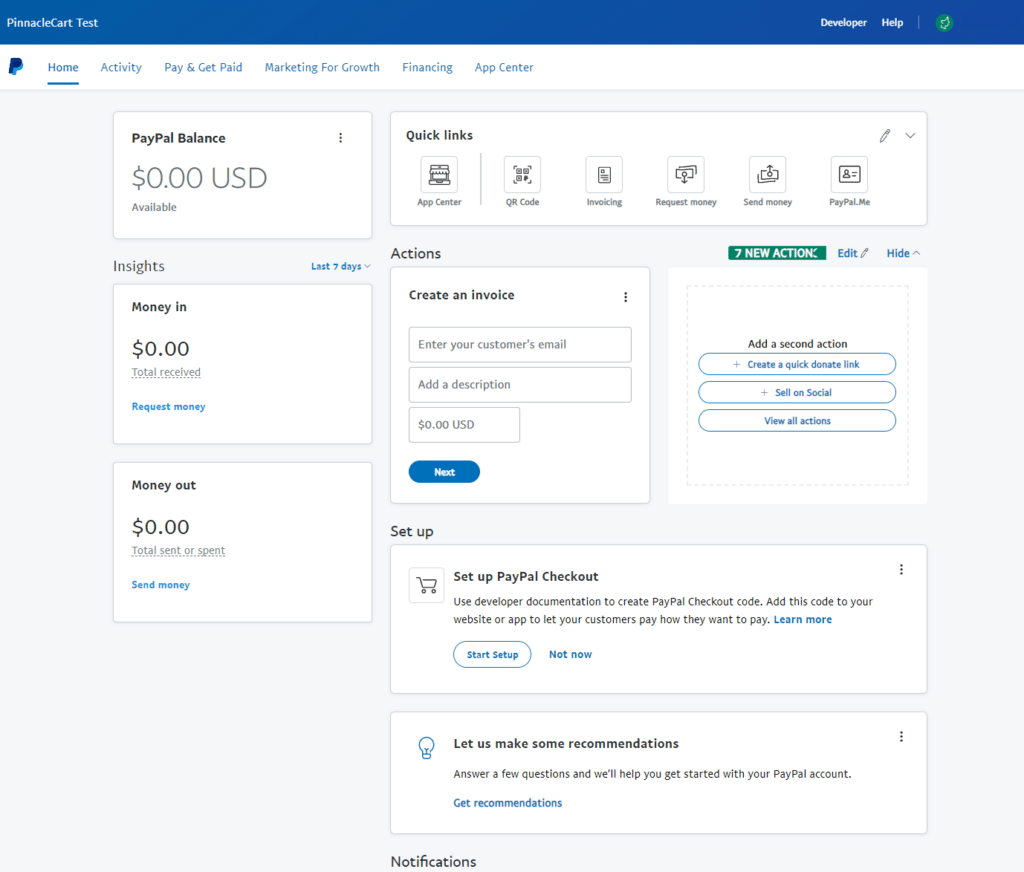The width and height of the screenshot is (1024, 872).
Task: Click the PayPal logo icon
Action: pos(16,67)
